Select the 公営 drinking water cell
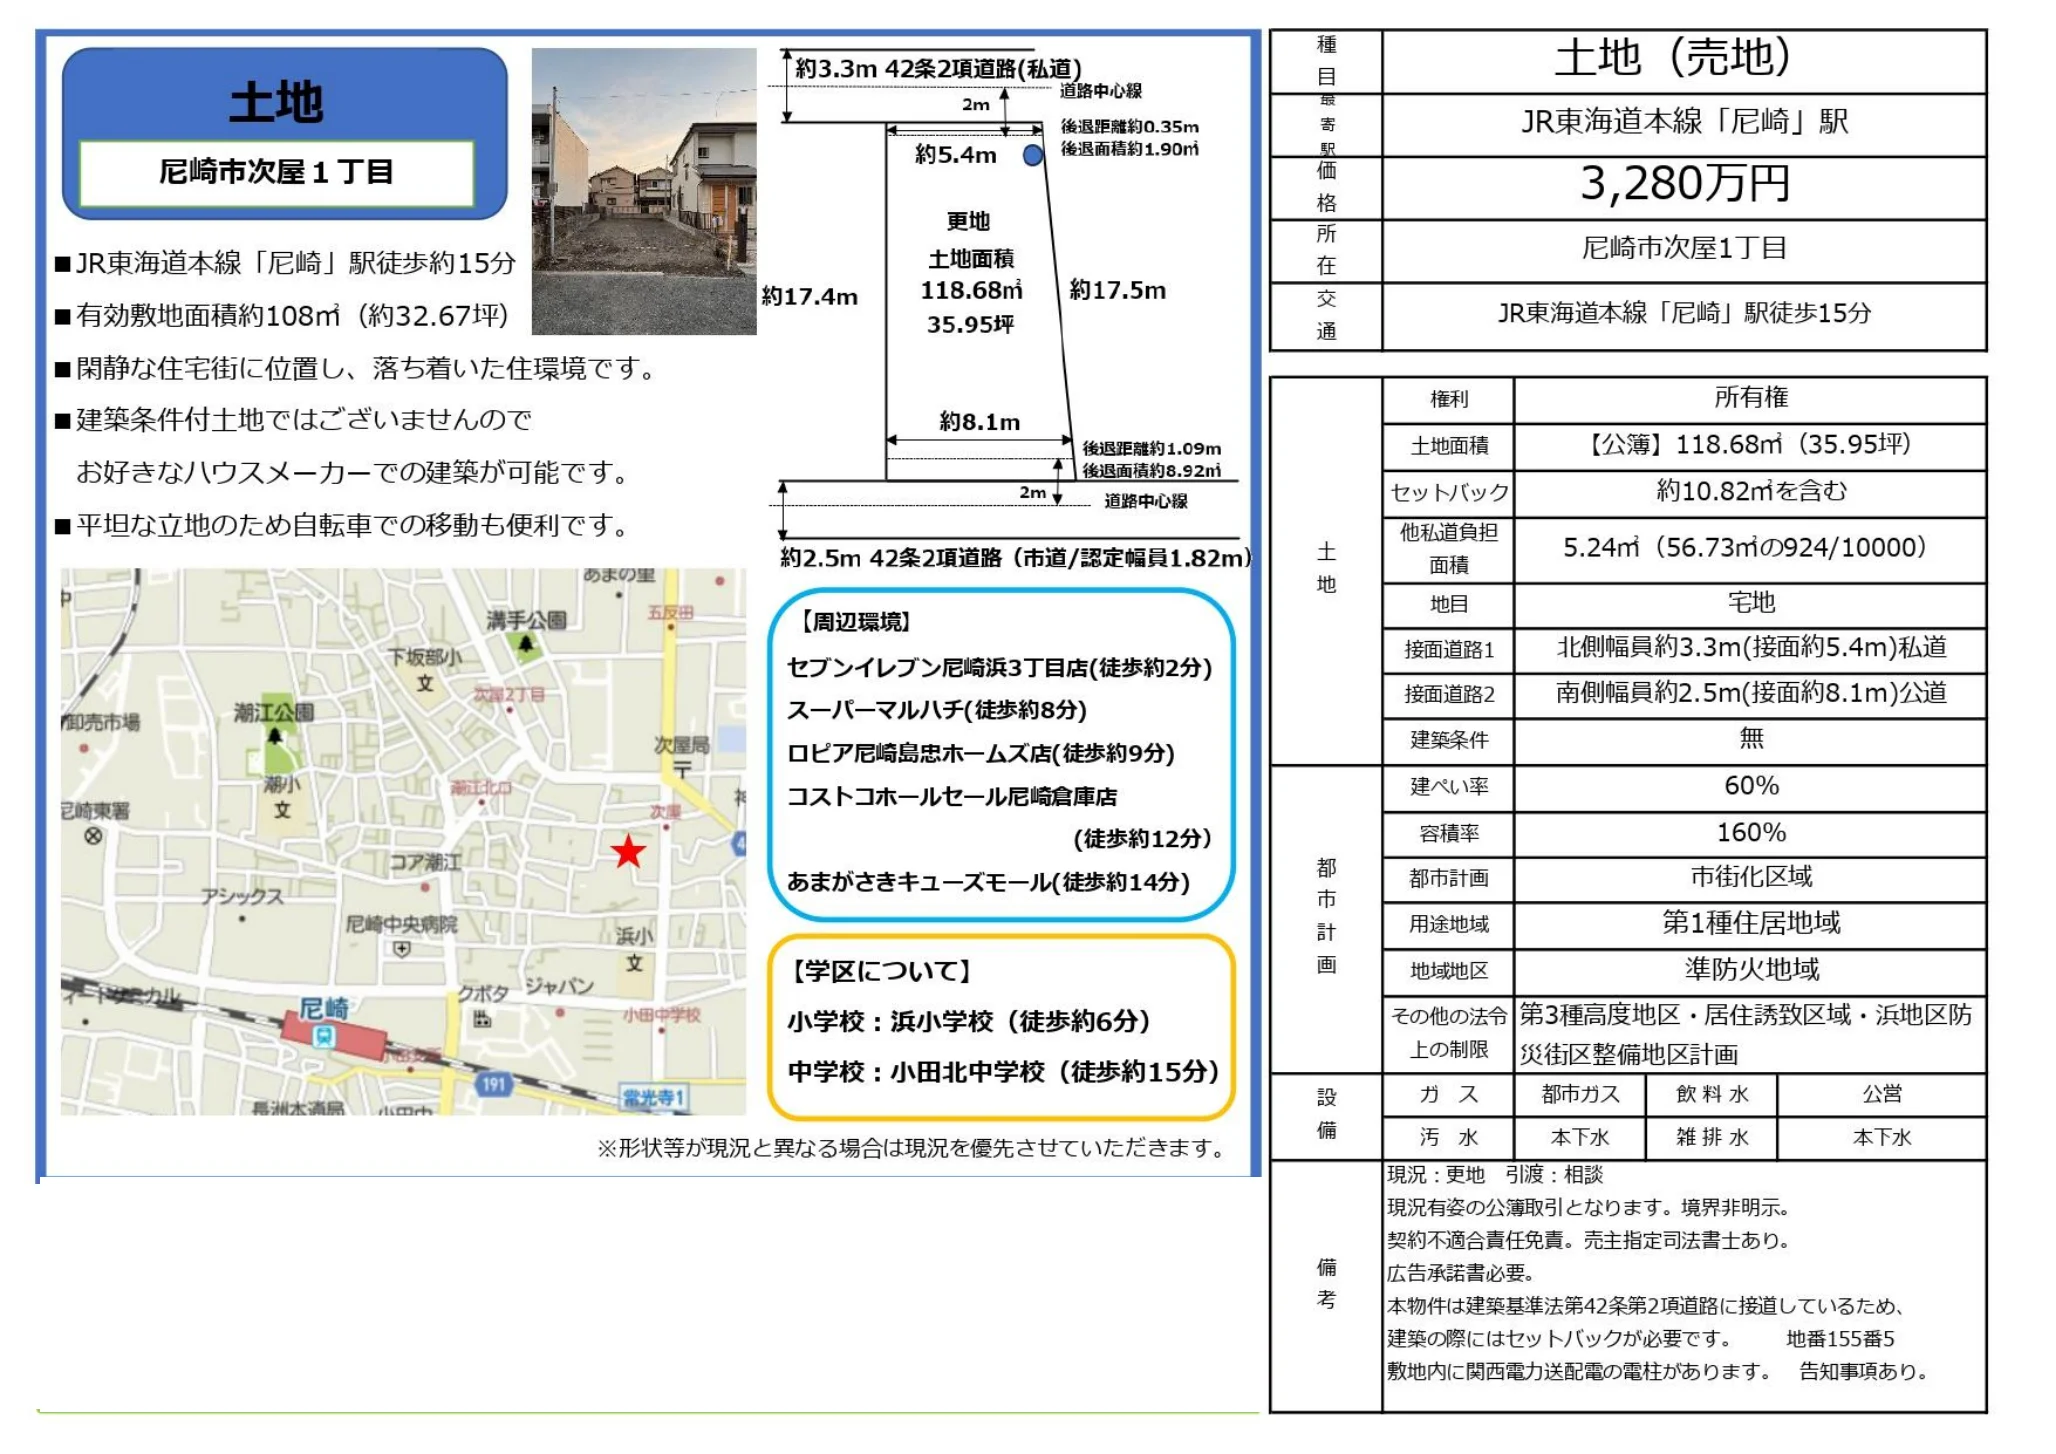This screenshot has height=1454, width=2056. tap(1882, 1095)
